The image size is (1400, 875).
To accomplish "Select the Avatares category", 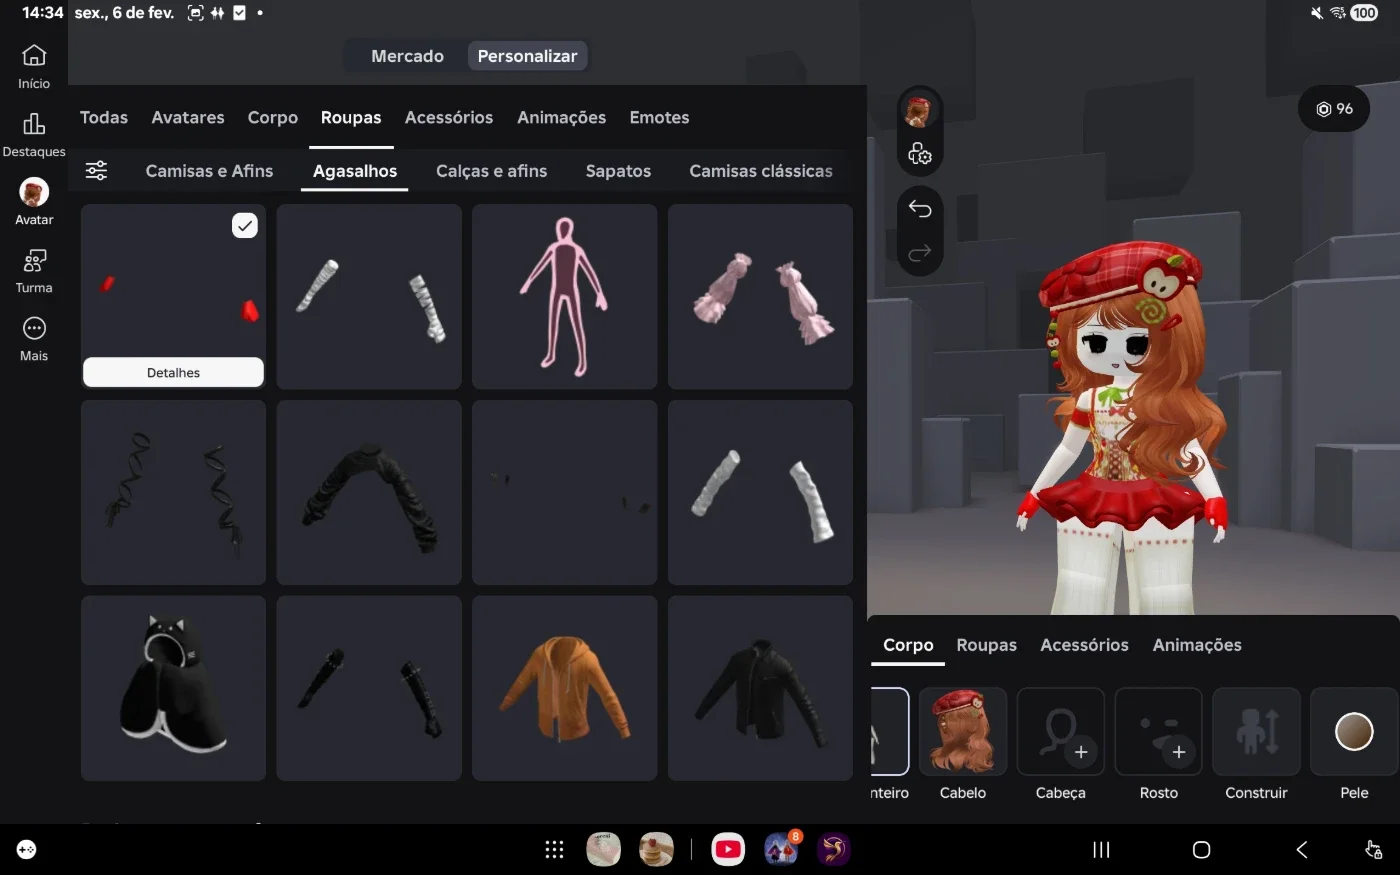I will 188,117.
